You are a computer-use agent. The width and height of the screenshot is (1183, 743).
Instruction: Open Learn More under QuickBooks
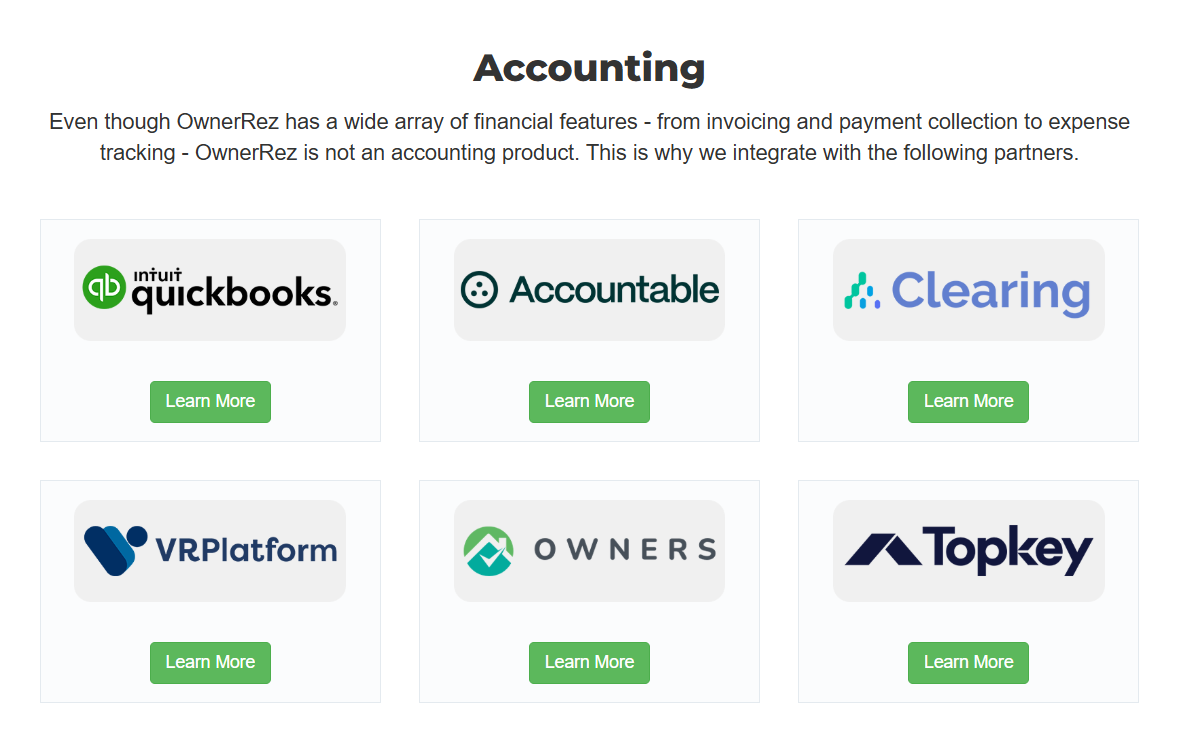(x=210, y=402)
